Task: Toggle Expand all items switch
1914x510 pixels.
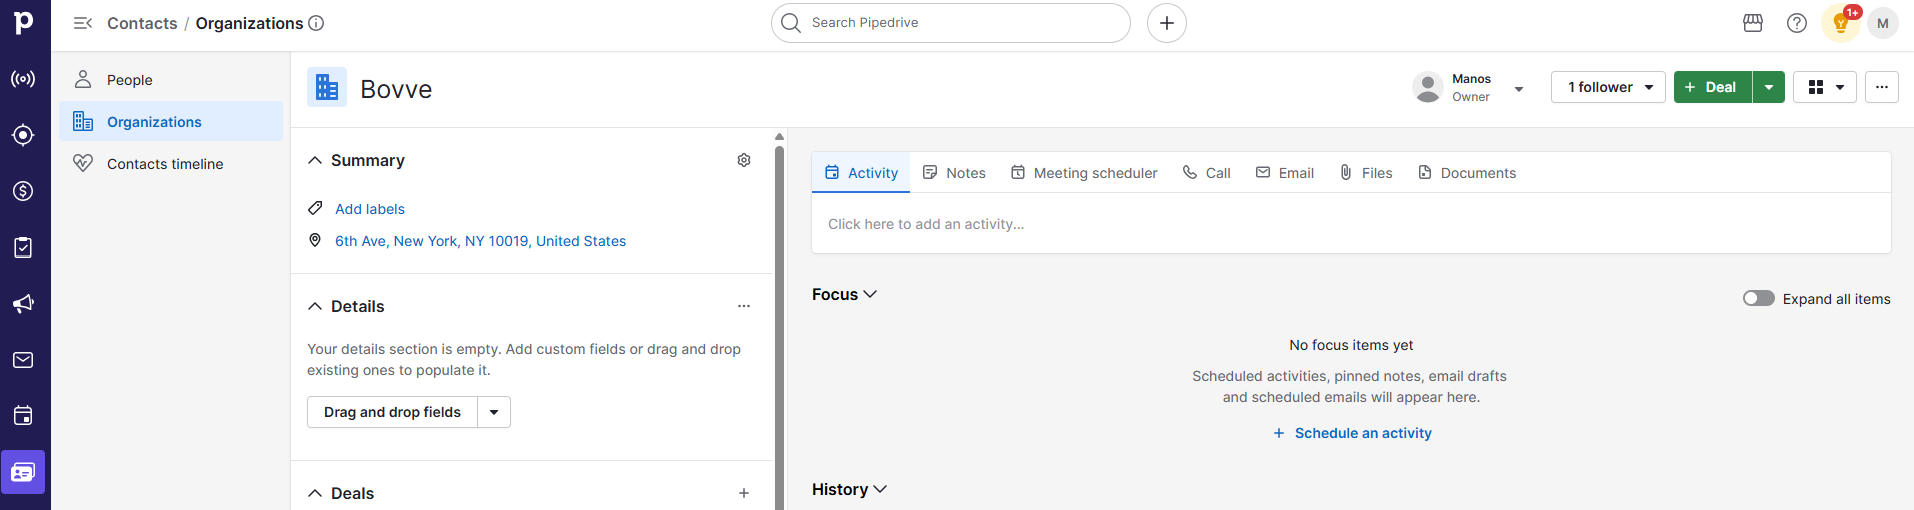Action: 1758,298
